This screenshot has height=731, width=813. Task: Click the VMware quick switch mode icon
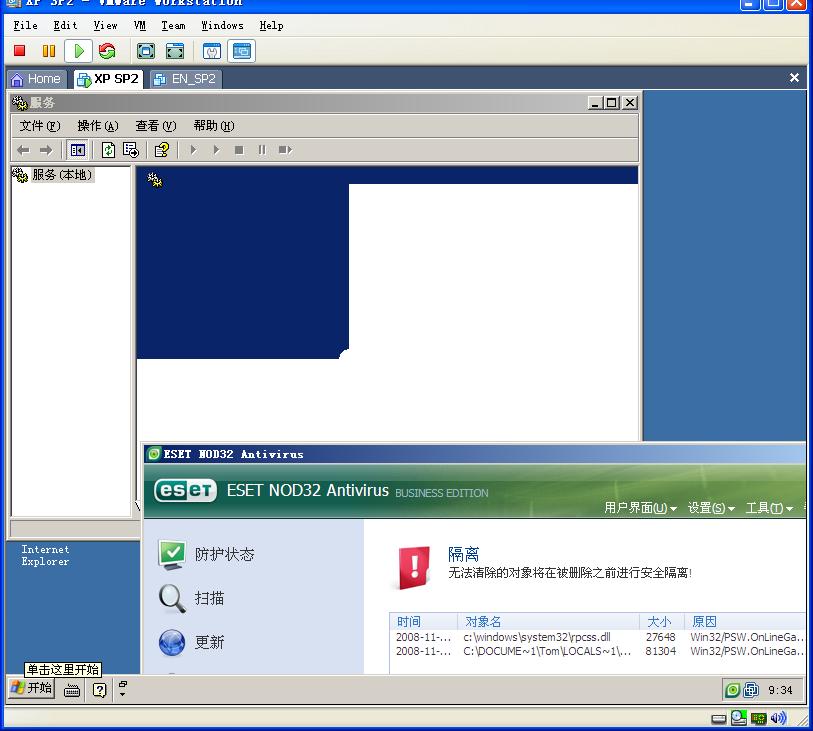[175, 51]
